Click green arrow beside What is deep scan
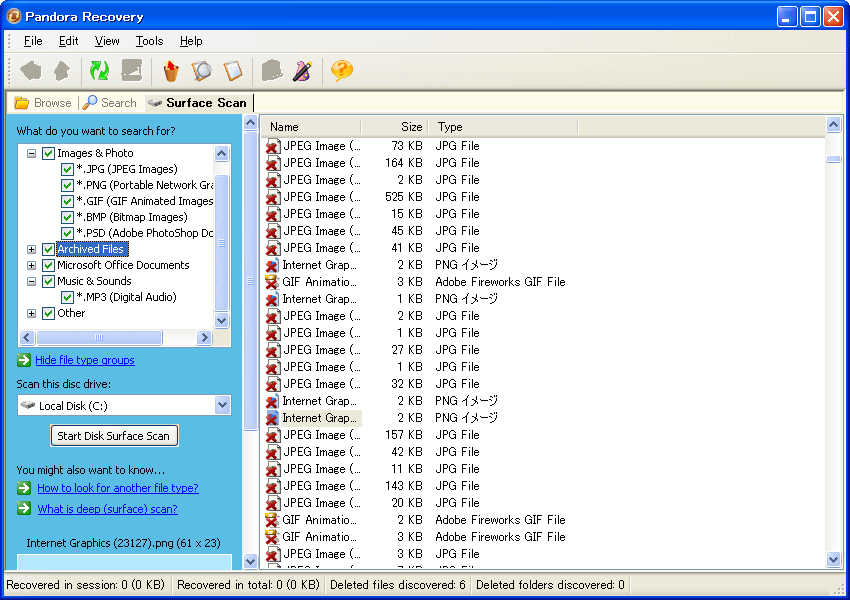The height and width of the screenshot is (600, 850). pyautogui.click(x=24, y=508)
